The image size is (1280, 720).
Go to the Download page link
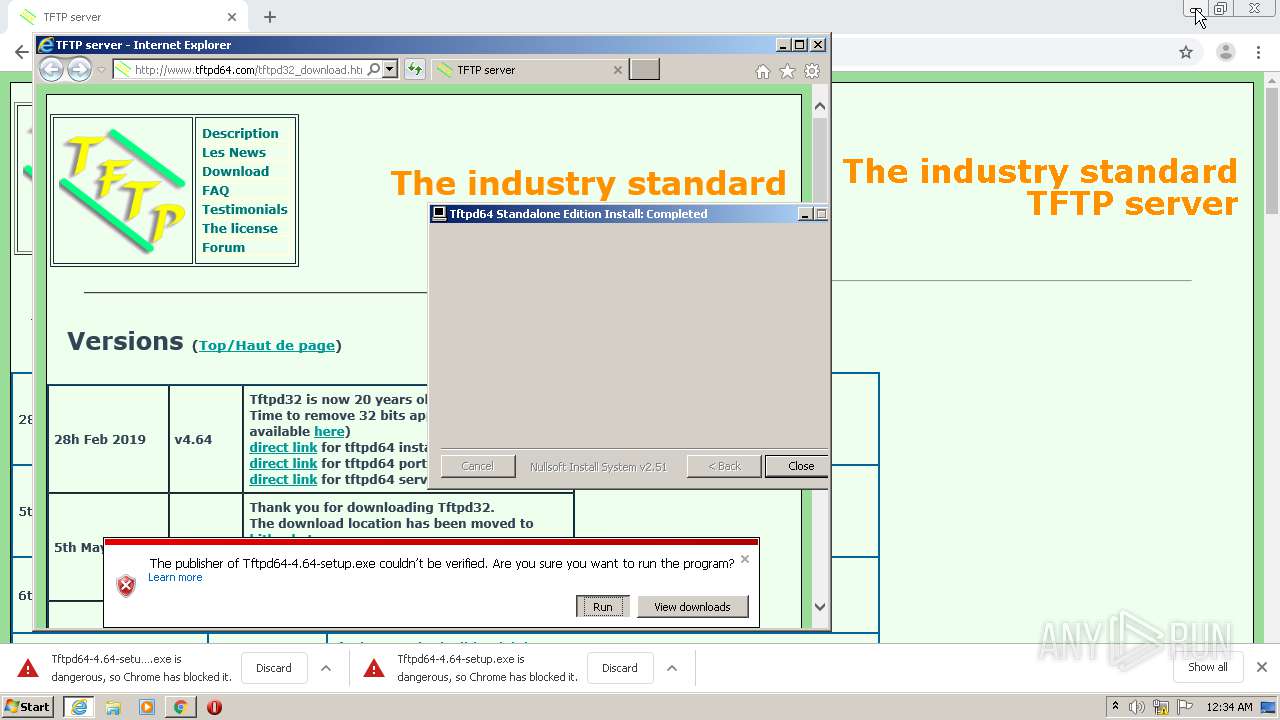click(235, 171)
